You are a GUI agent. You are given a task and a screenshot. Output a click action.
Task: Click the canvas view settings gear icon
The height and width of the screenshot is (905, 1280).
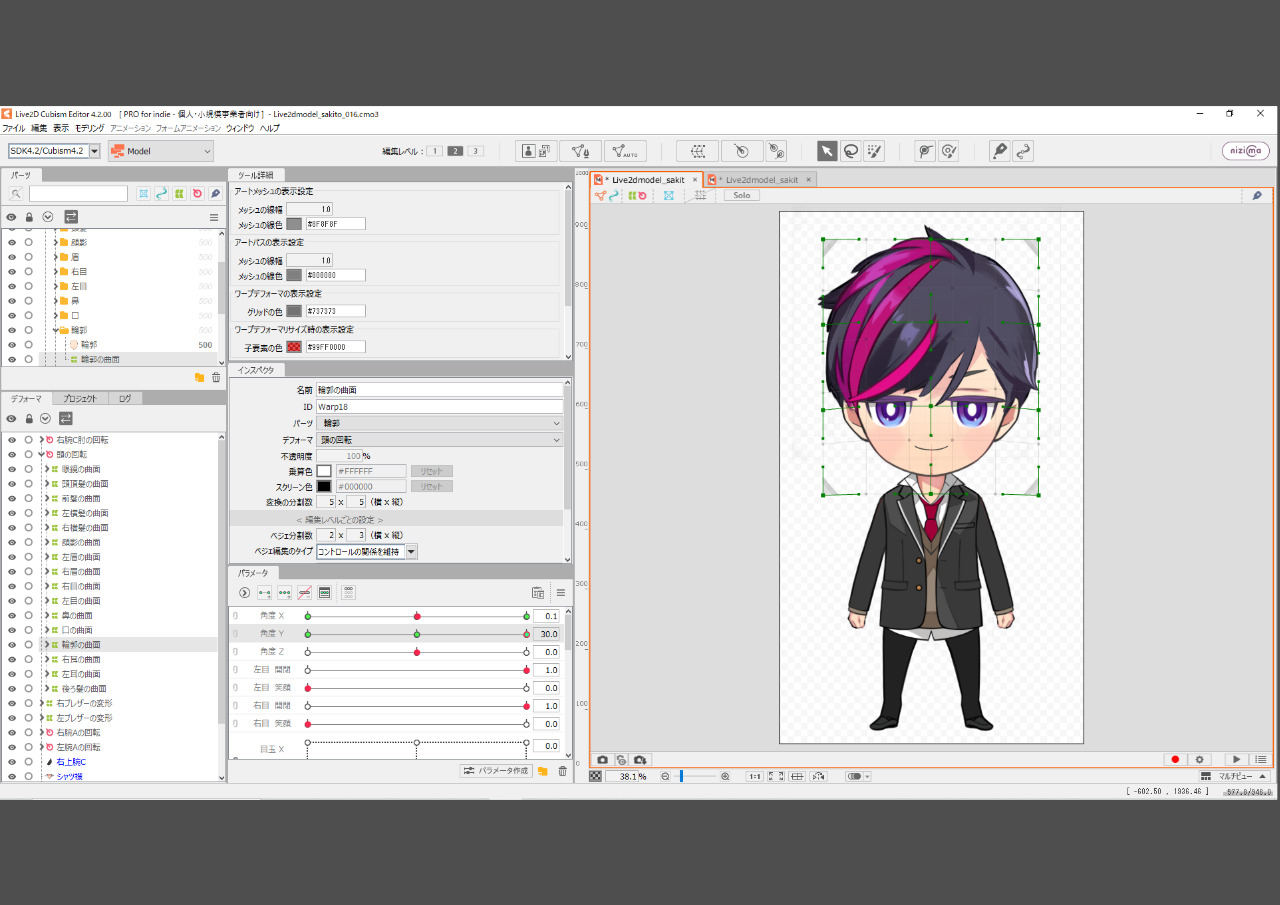point(1200,760)
